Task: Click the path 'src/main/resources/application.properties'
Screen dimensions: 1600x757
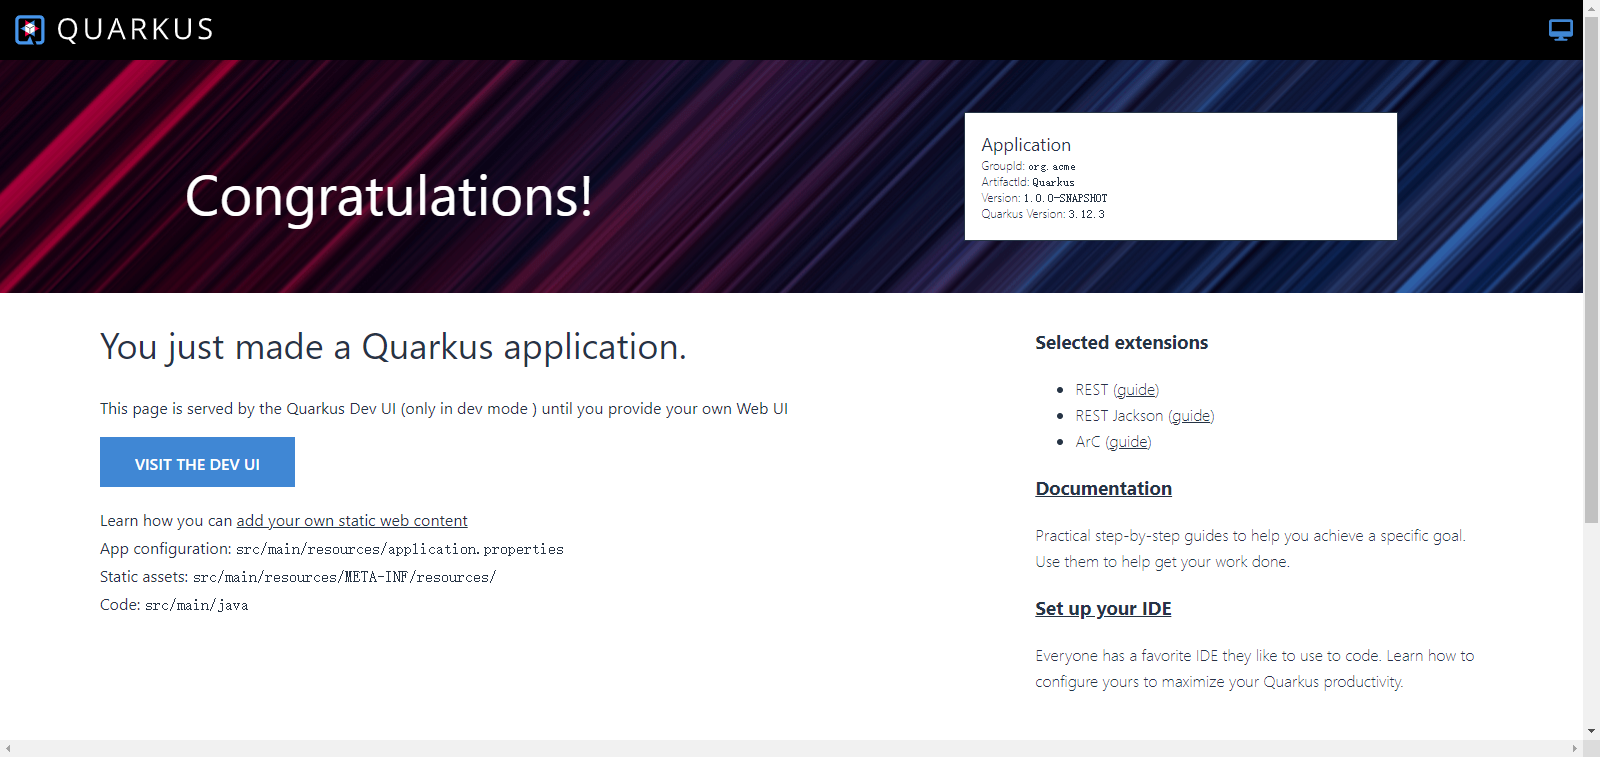Action: [x=400, y=549]
